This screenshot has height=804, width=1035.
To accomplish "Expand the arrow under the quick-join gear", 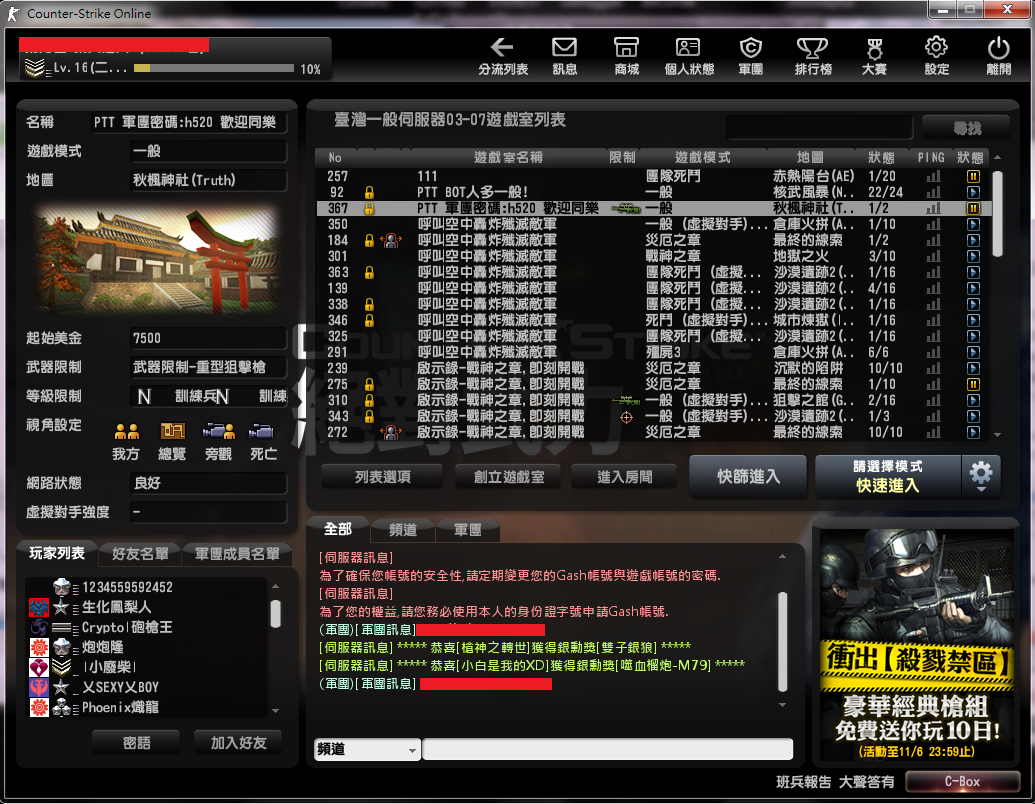I will point(981,489).
